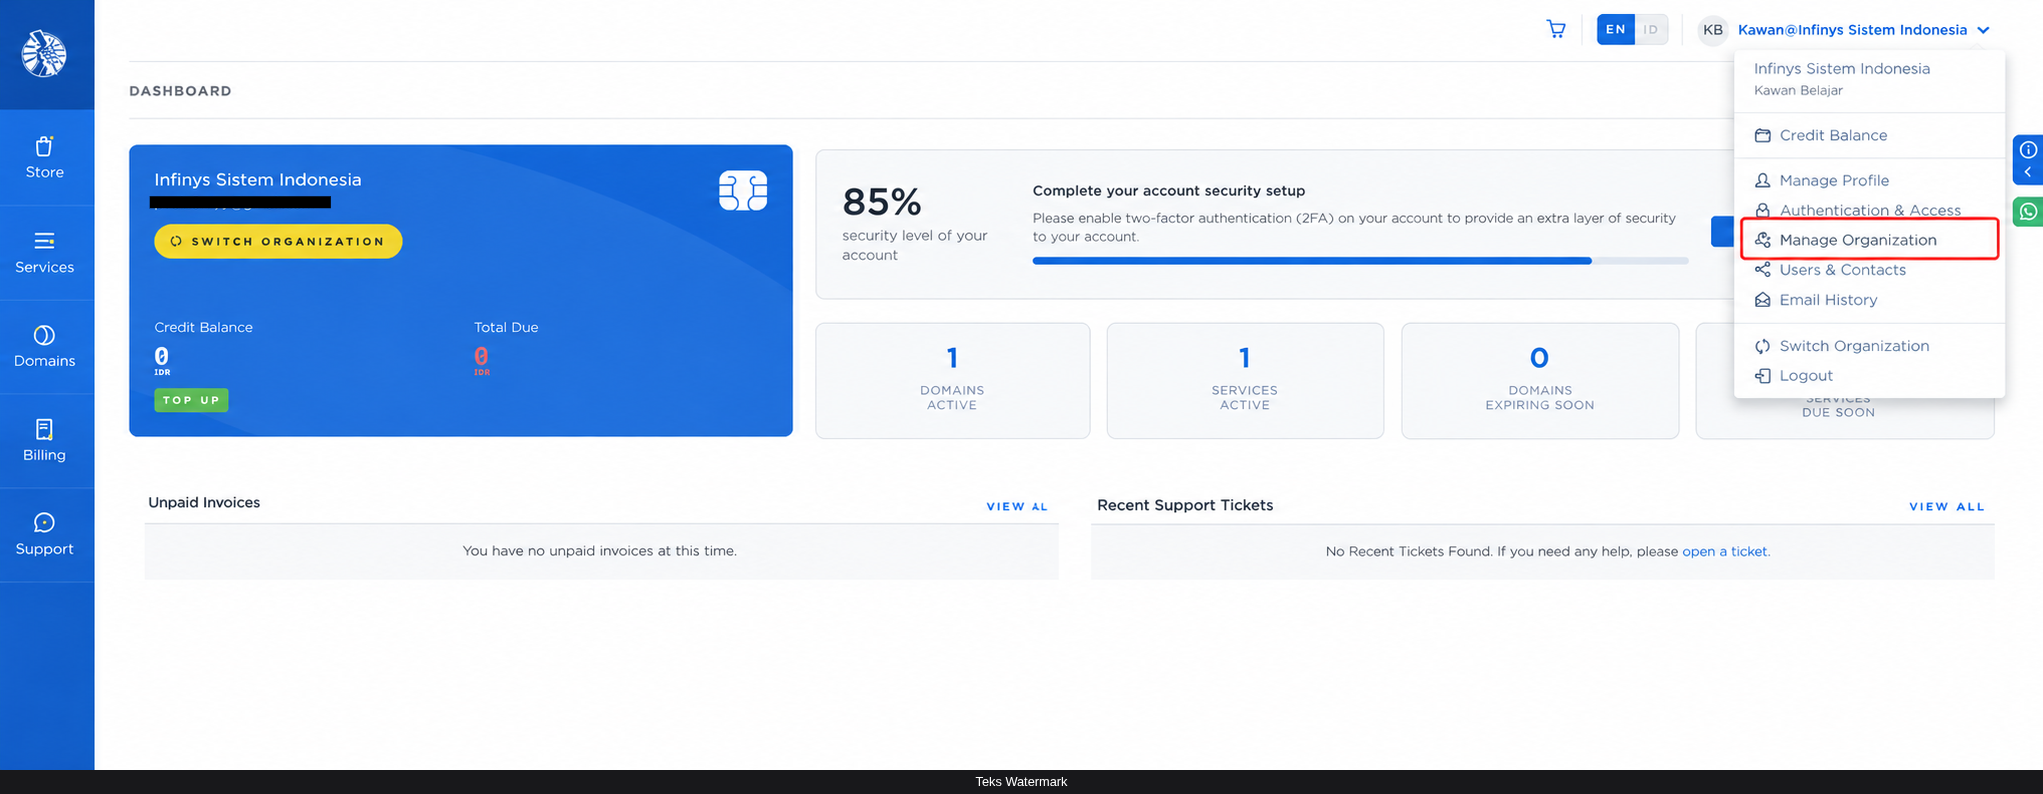Click the Credit Balance amount on the card
Screen dimensions: 2043x794
point(161,357)
